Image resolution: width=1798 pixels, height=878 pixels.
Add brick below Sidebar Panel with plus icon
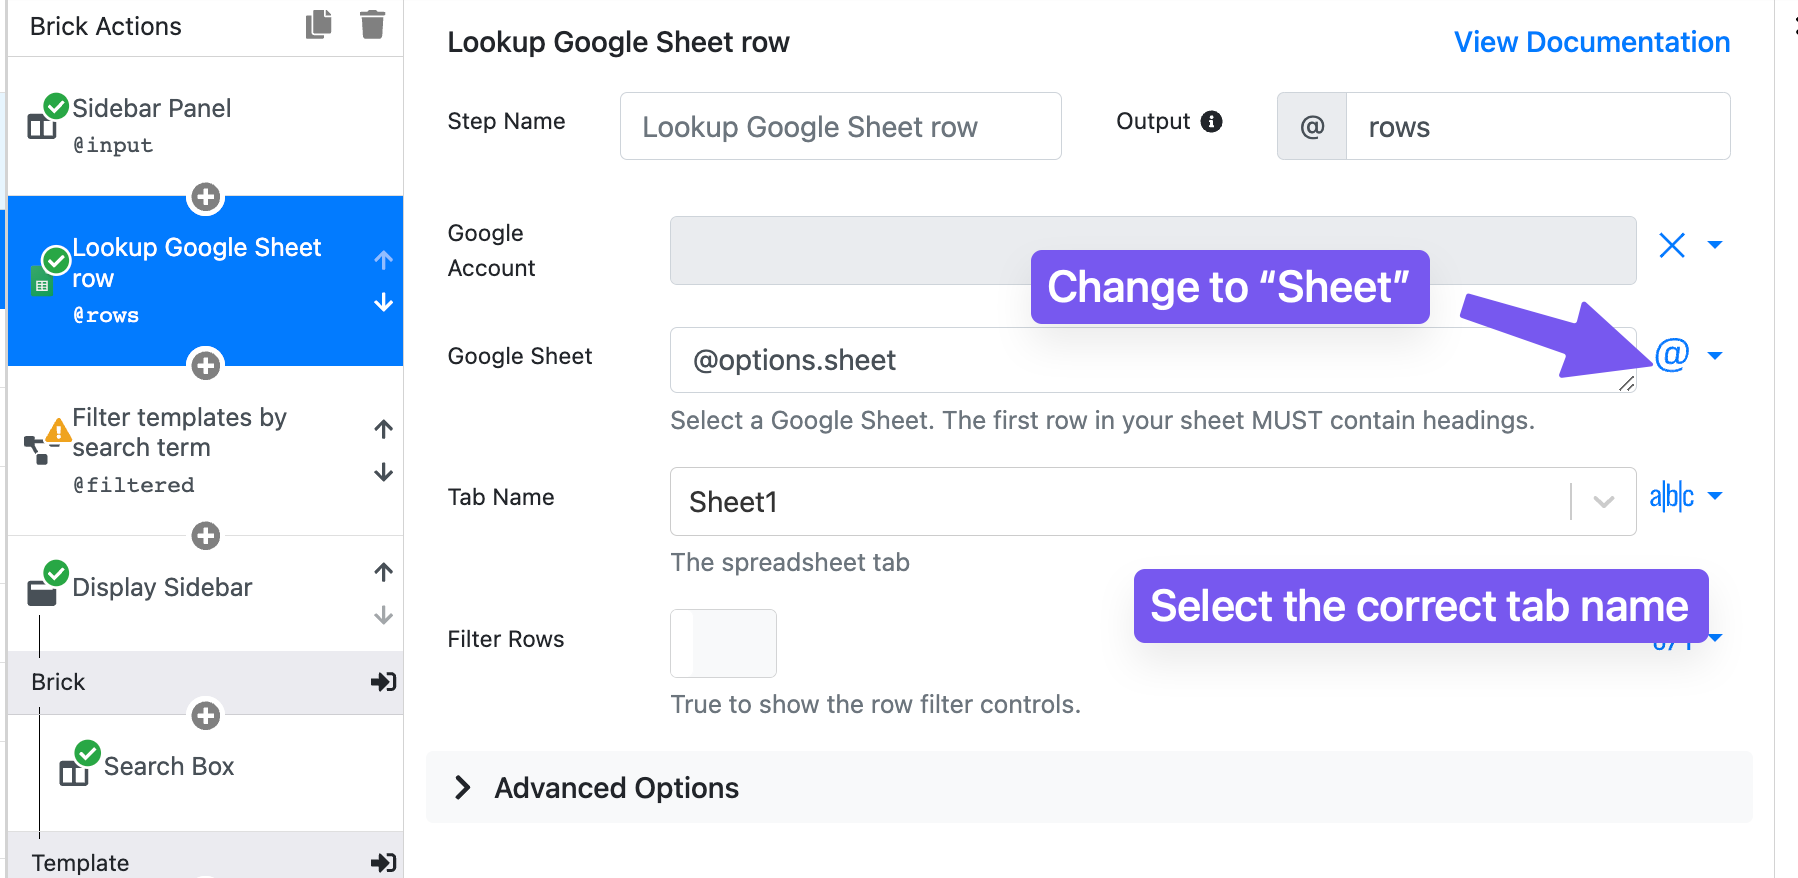pyautogui.click(x=206, y=197)
